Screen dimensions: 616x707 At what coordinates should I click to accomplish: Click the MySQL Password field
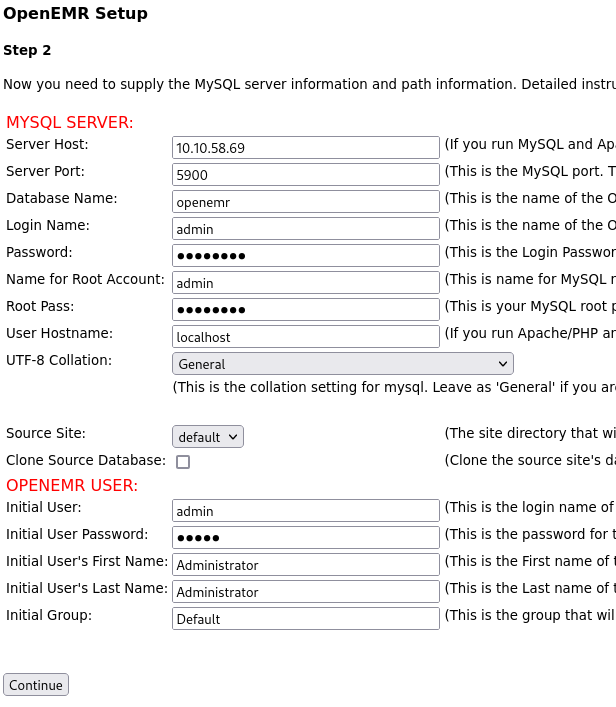[306, 256]
